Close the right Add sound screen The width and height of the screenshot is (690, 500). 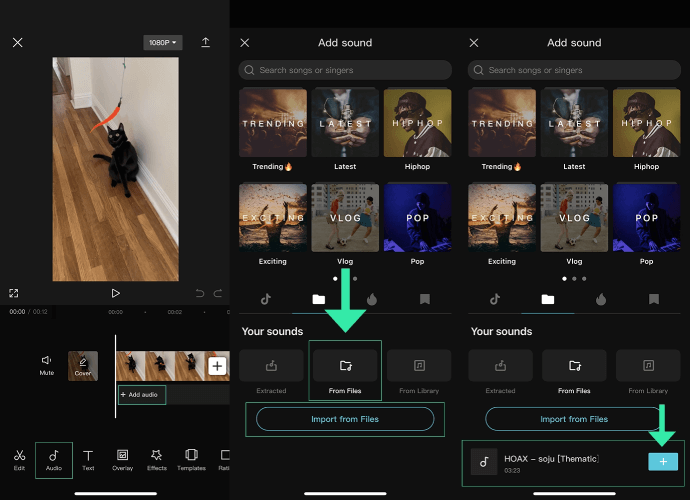[x=474, y=43]
